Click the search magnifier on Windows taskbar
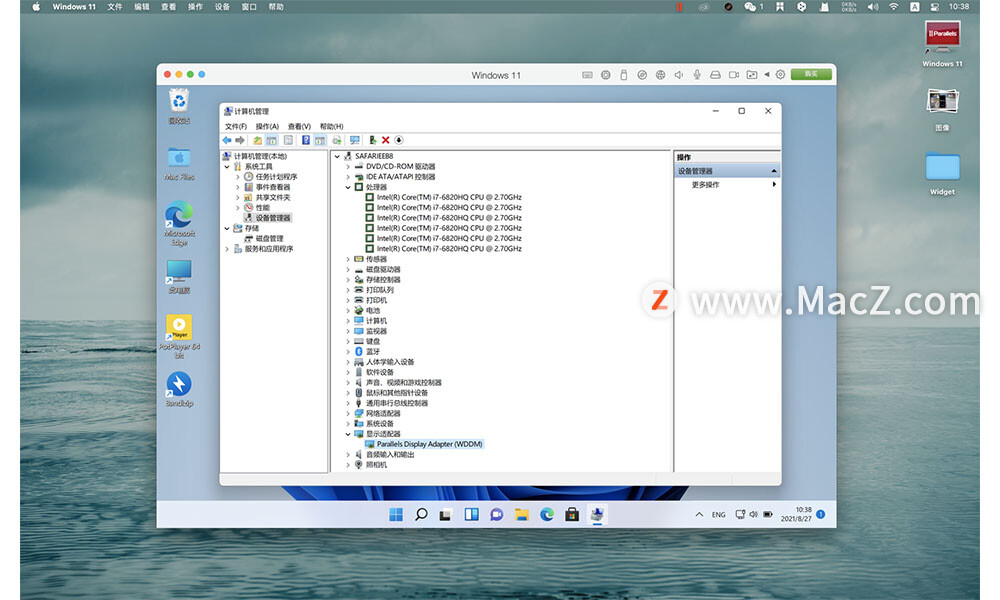Screen dimensions: 1000x600 tap(421, 515)
